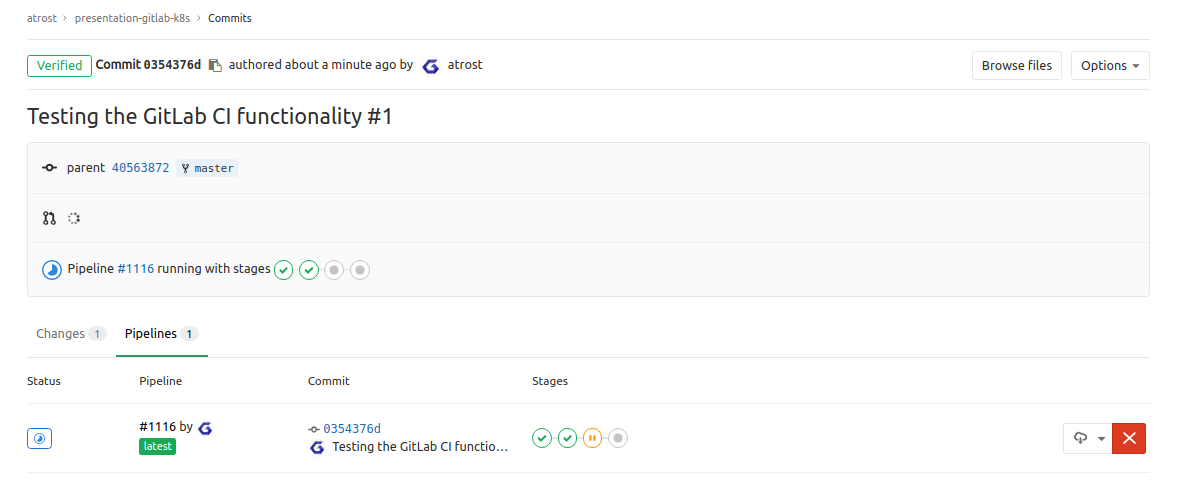1178x497 pixels.
Task: Open parent commit 40563872 link
Action: click(x=140, y=168)
